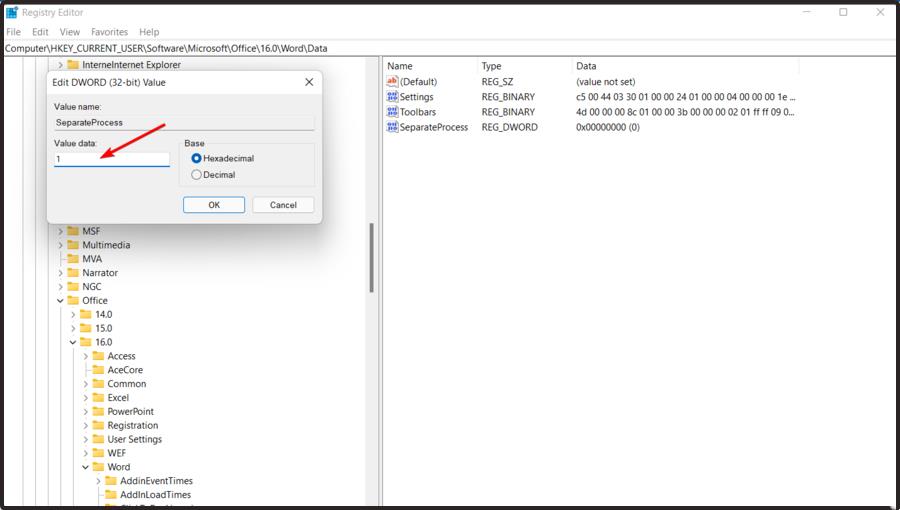900x510 pixels.
Task: Select the (Default) string value icon
Action: (x=392, y=81)
